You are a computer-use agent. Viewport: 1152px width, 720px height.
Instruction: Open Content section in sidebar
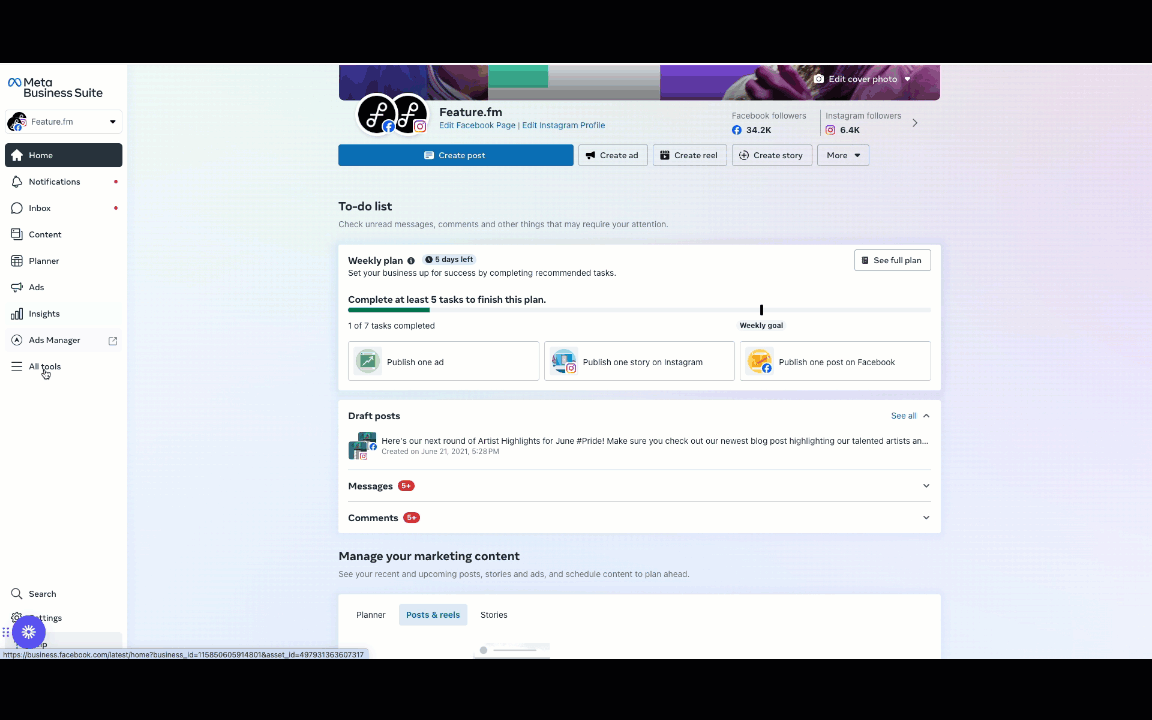pyautogui.click(x=64, y=234)
